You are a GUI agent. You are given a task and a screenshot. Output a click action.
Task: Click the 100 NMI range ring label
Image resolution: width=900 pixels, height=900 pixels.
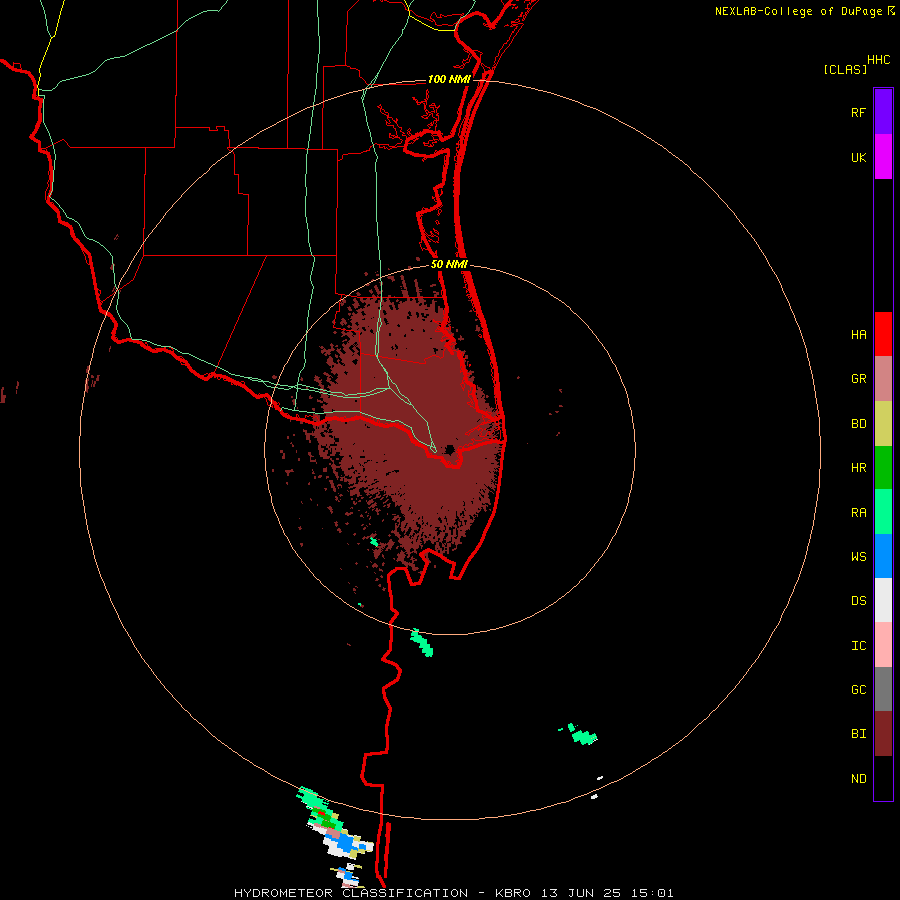tap(449, 79)
